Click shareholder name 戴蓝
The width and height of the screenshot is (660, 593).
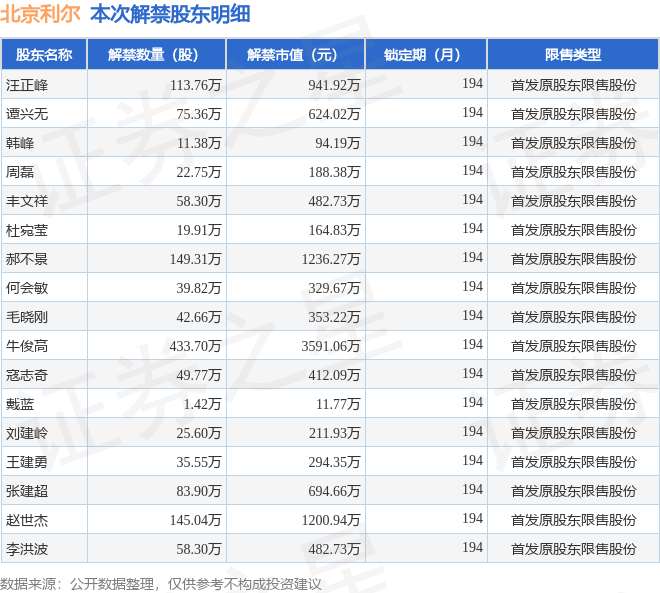tap(20, 404)
